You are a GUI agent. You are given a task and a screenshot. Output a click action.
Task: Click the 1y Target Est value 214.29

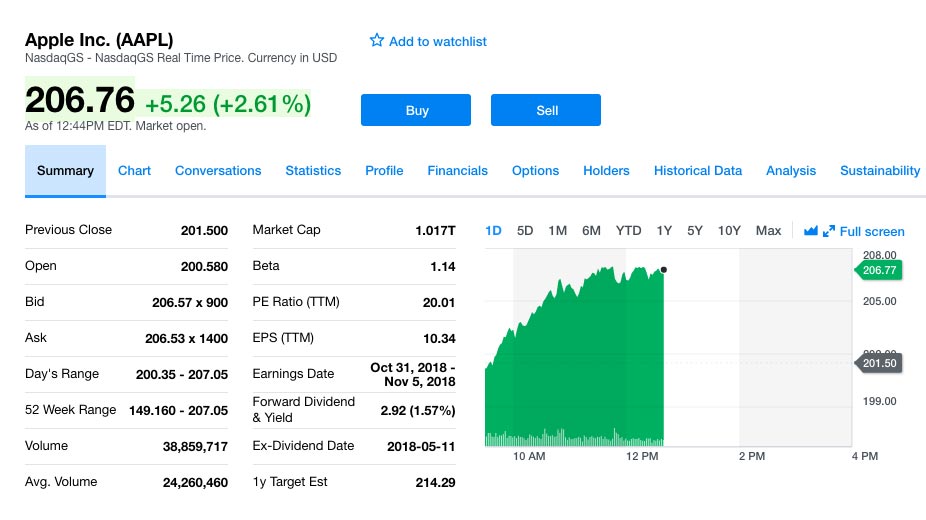point(435,482)
